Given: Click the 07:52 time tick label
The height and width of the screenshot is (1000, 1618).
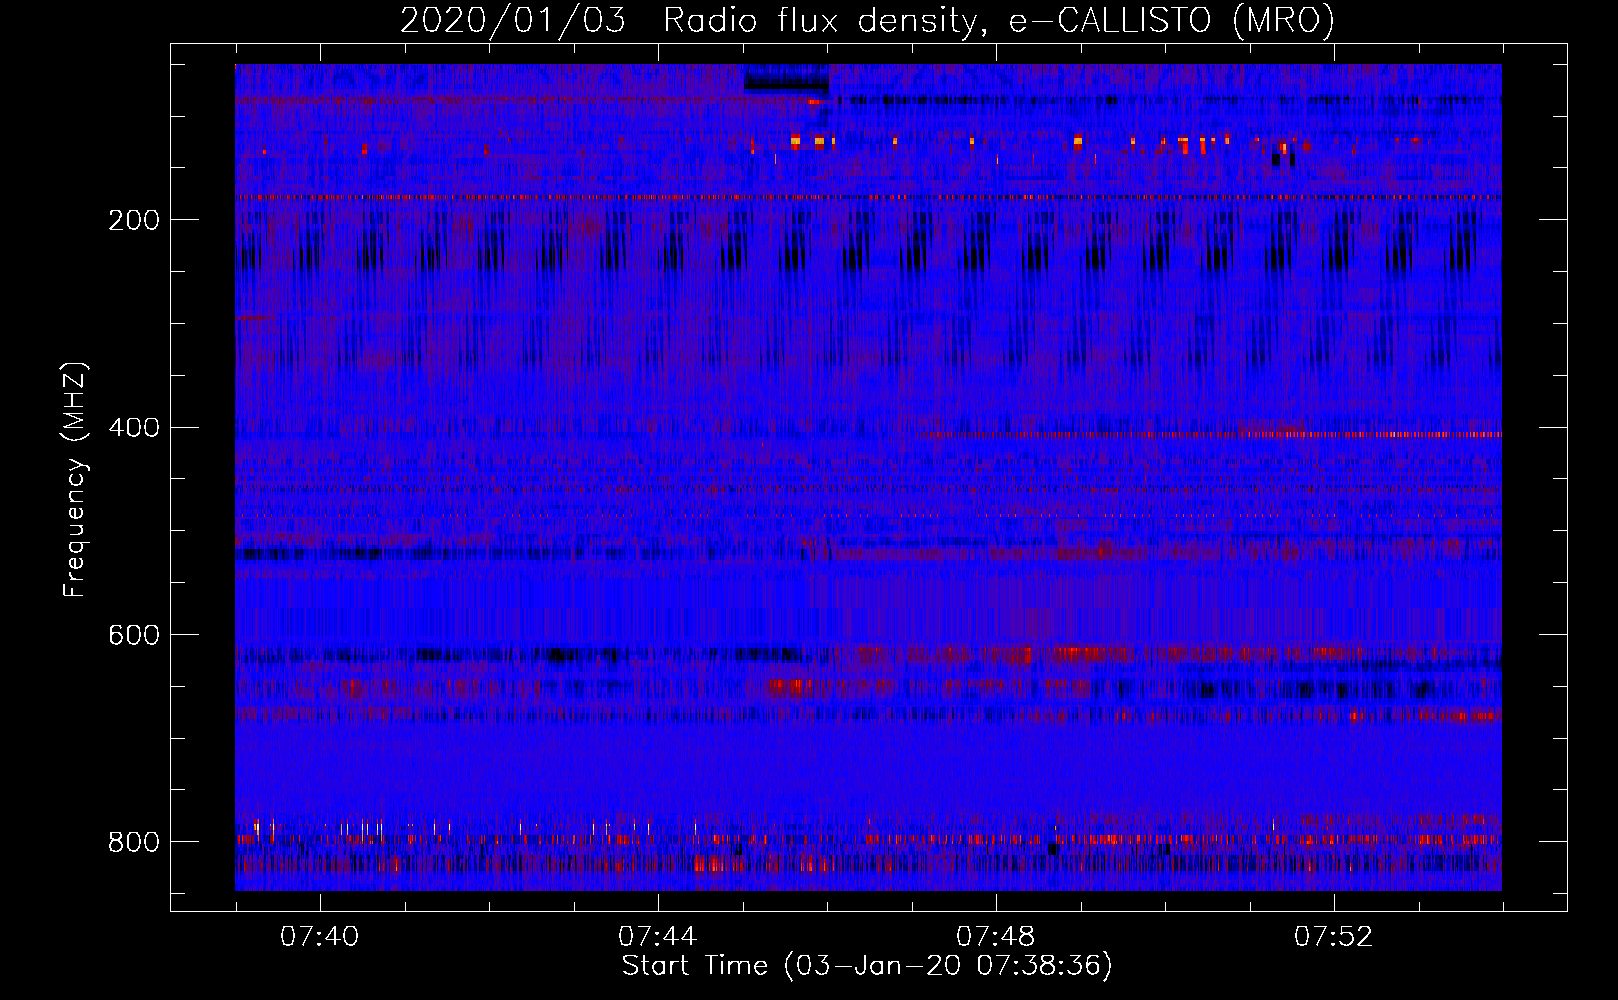Looking at the screenshot, I should click(x=1334, y=937).
